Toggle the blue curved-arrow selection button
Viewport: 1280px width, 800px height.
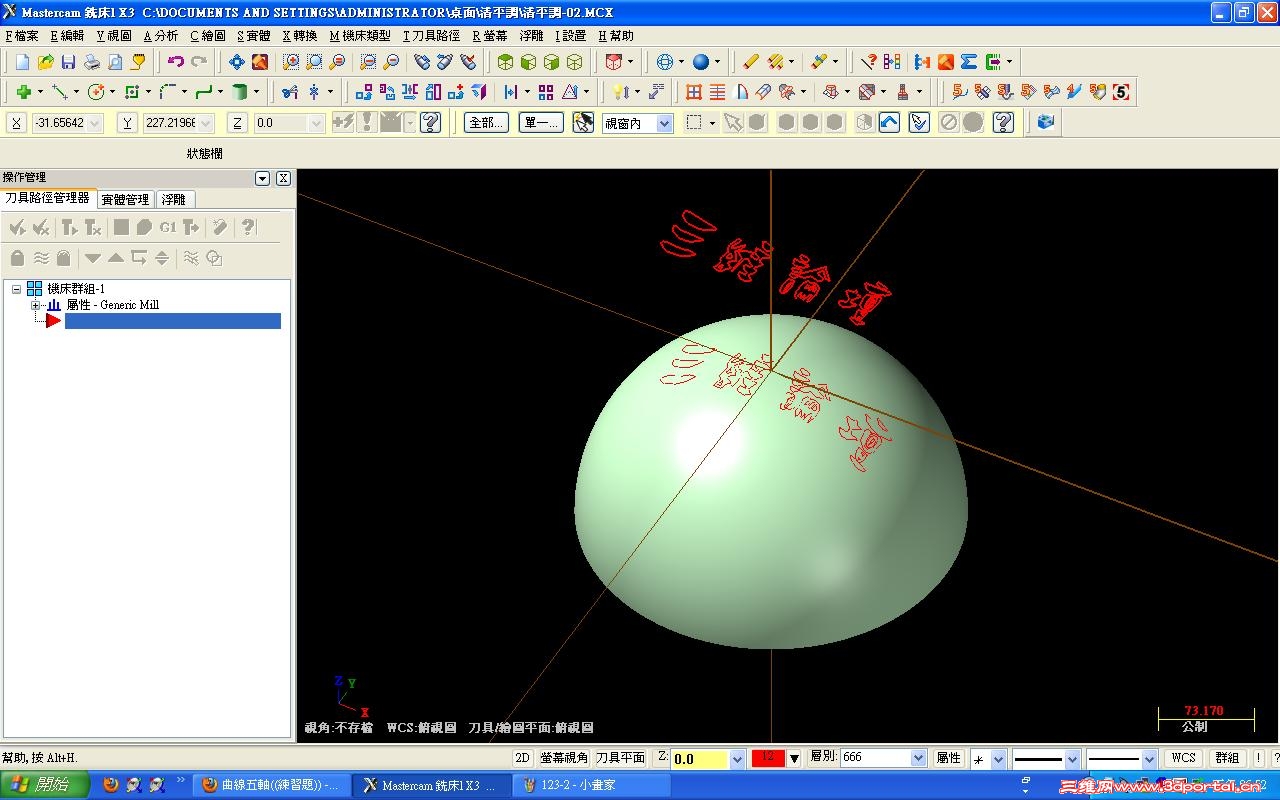[x=890, y=122]
